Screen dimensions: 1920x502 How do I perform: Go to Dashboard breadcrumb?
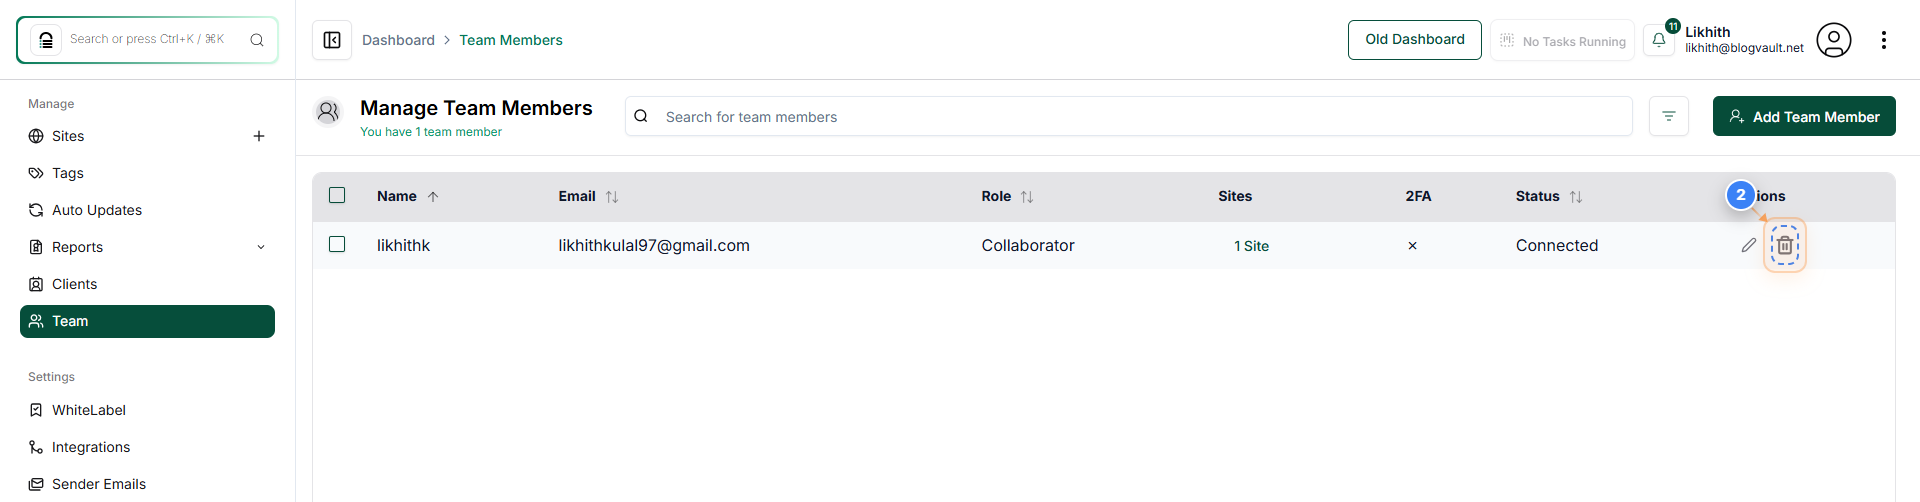click(x=398, y=40)
